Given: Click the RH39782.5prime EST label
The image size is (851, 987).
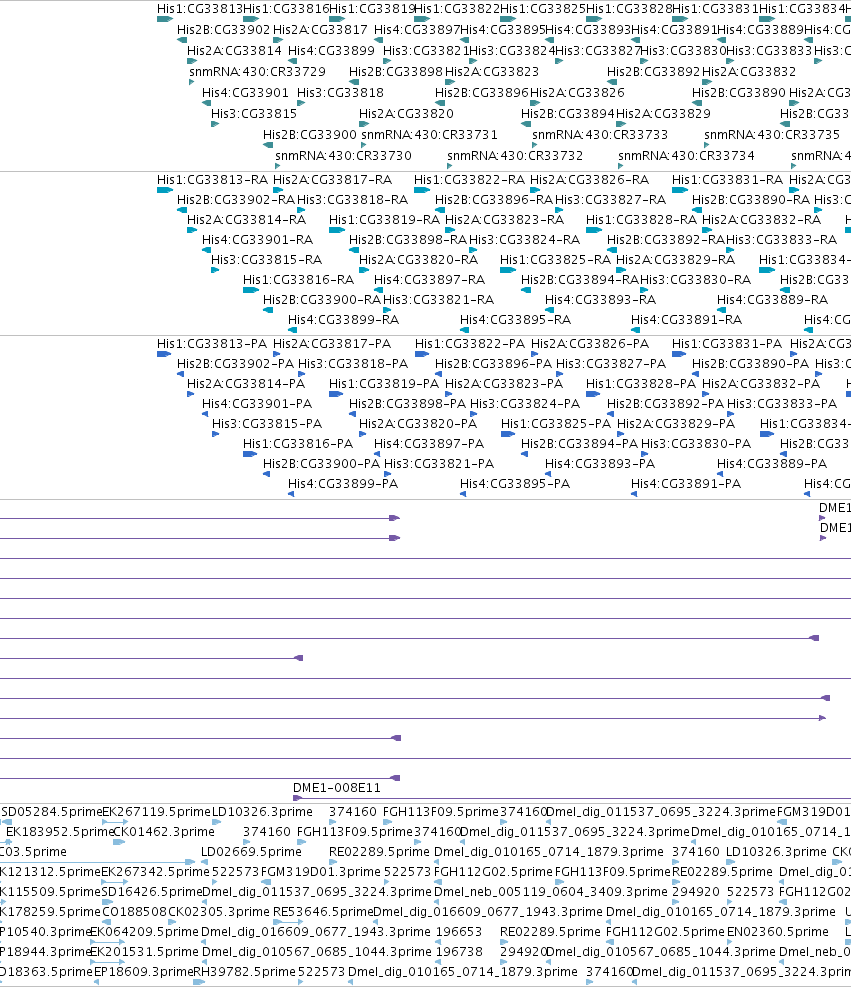Looking at the screenshot, I should click(244, 972).
